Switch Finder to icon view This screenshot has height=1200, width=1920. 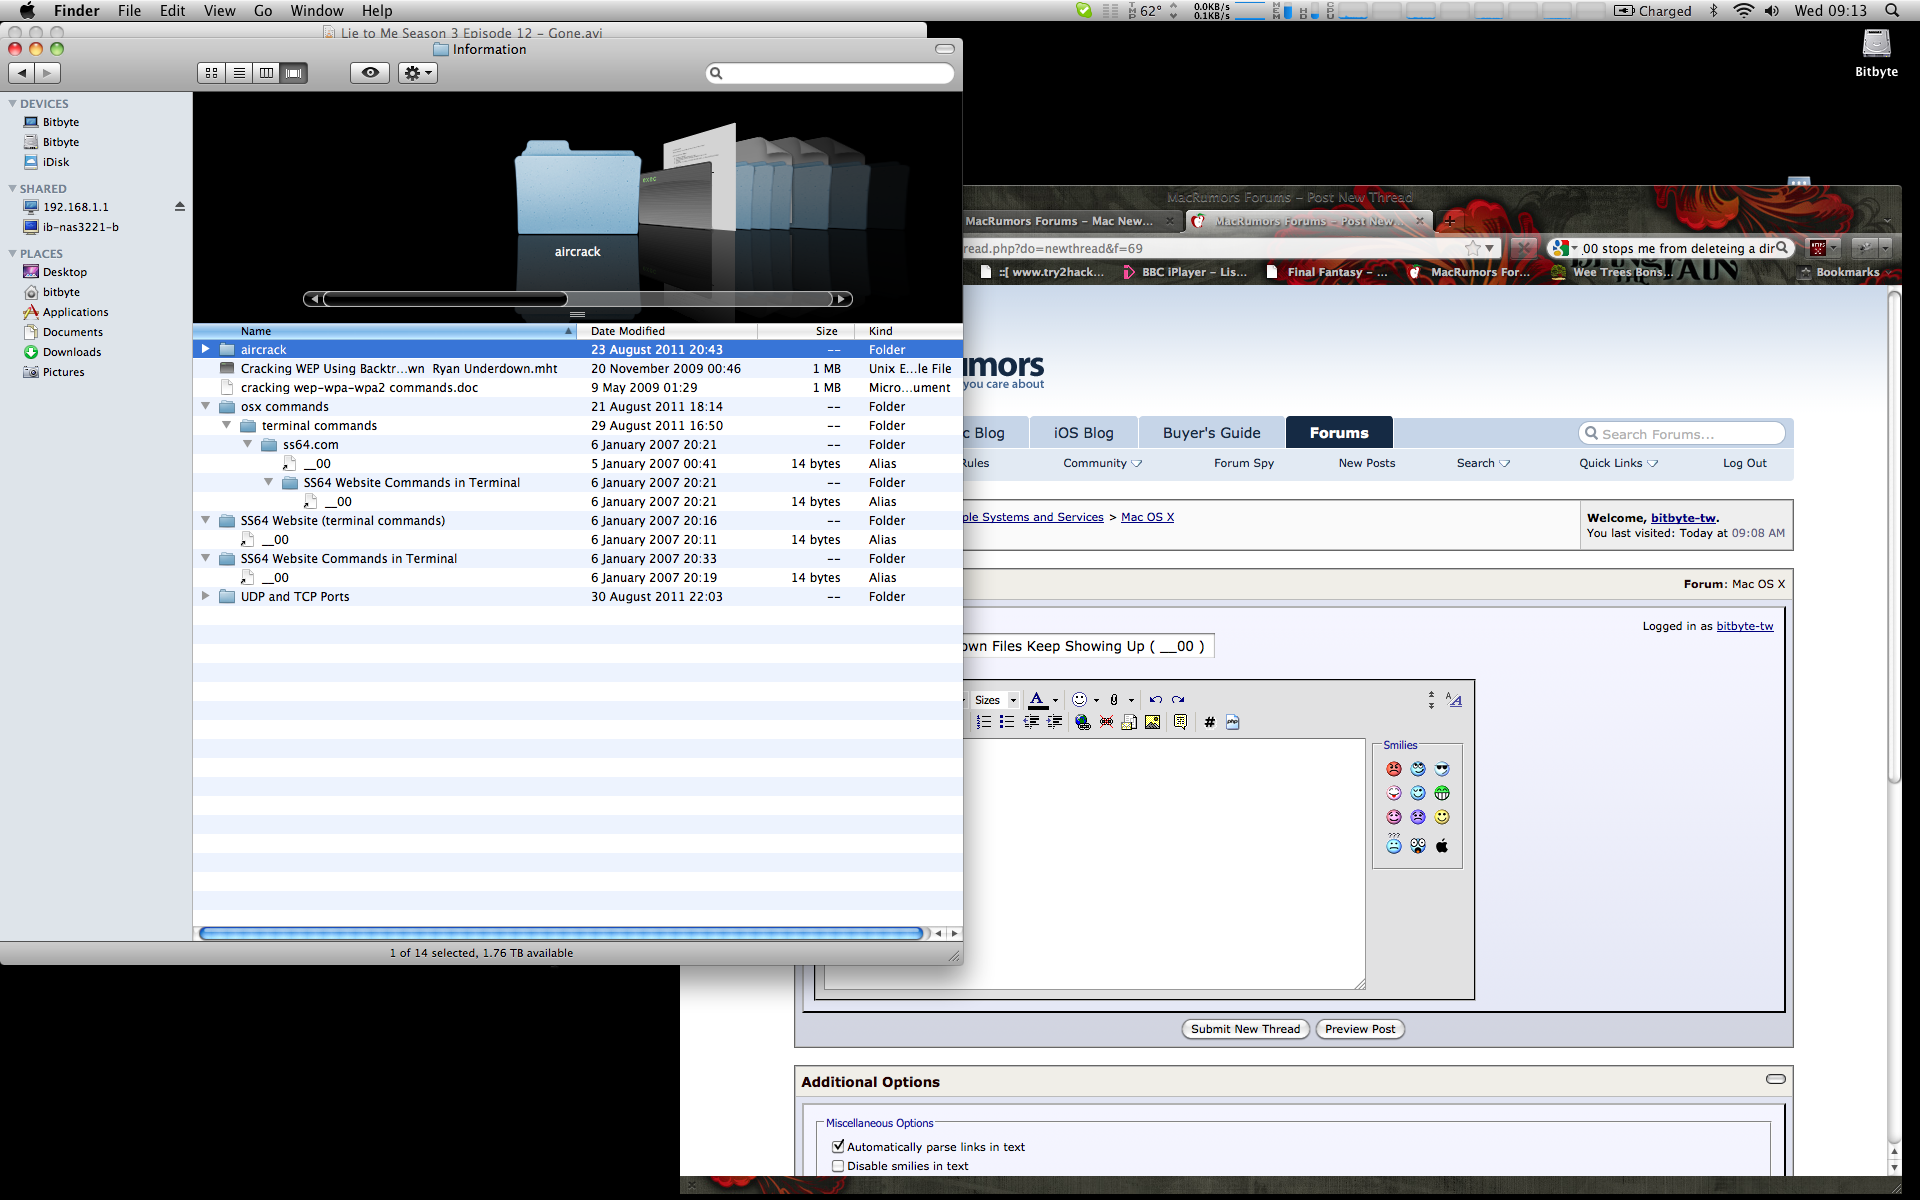pos(211,73)
